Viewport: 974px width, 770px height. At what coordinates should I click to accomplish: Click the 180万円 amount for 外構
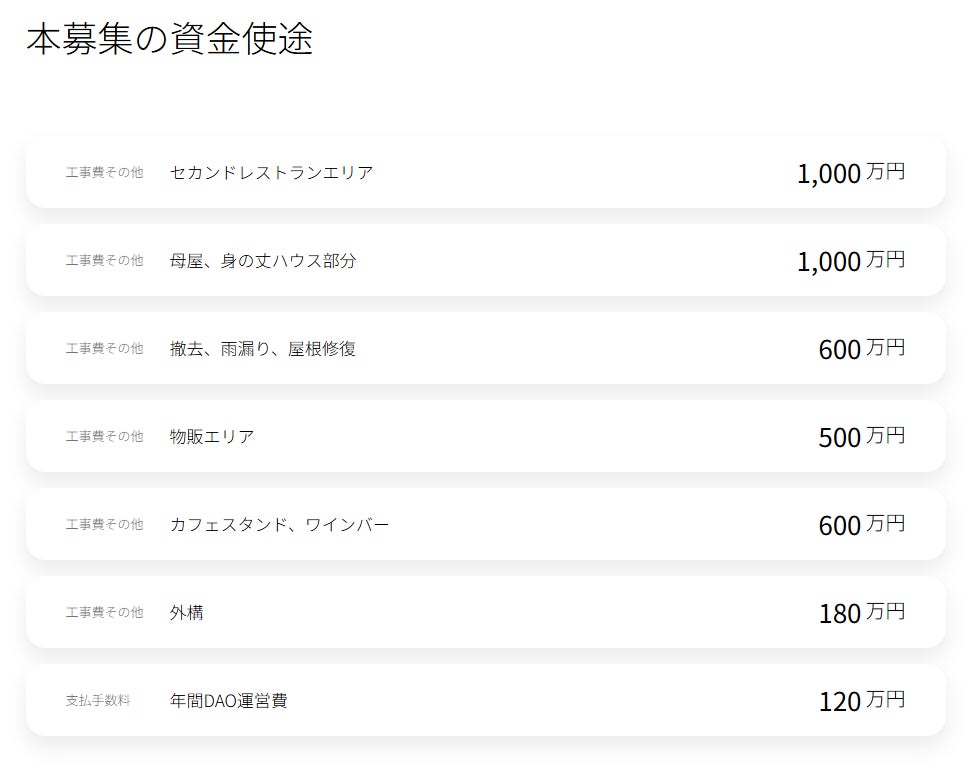860,613
